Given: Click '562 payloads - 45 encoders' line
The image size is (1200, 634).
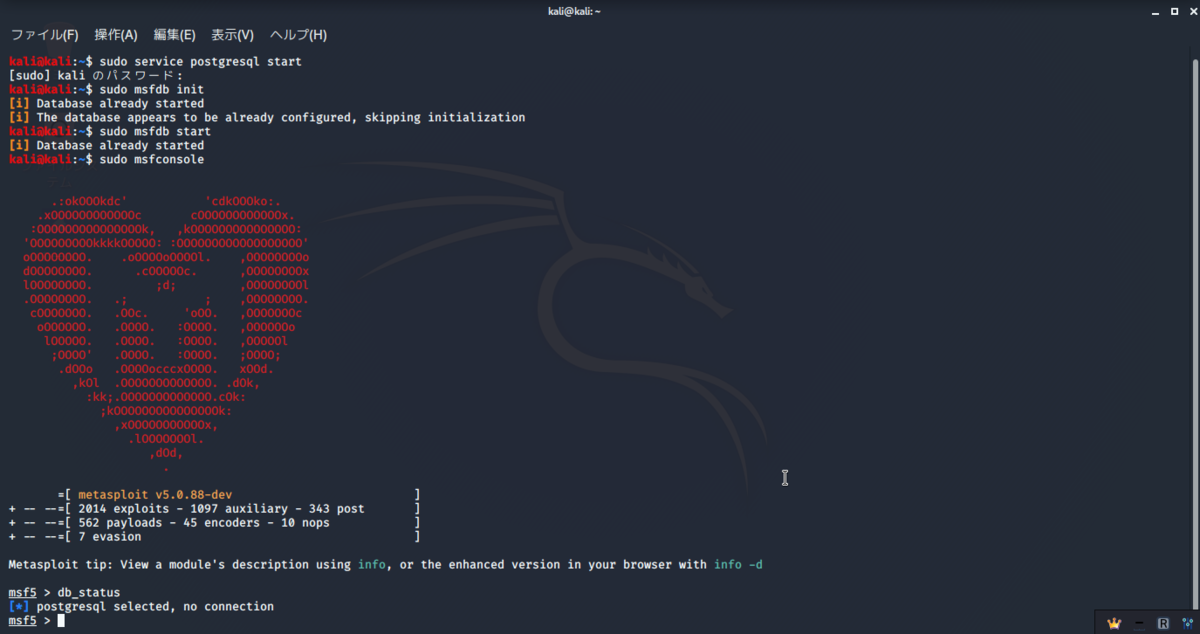Looking at the screenshot, I should tap(204, 523).
